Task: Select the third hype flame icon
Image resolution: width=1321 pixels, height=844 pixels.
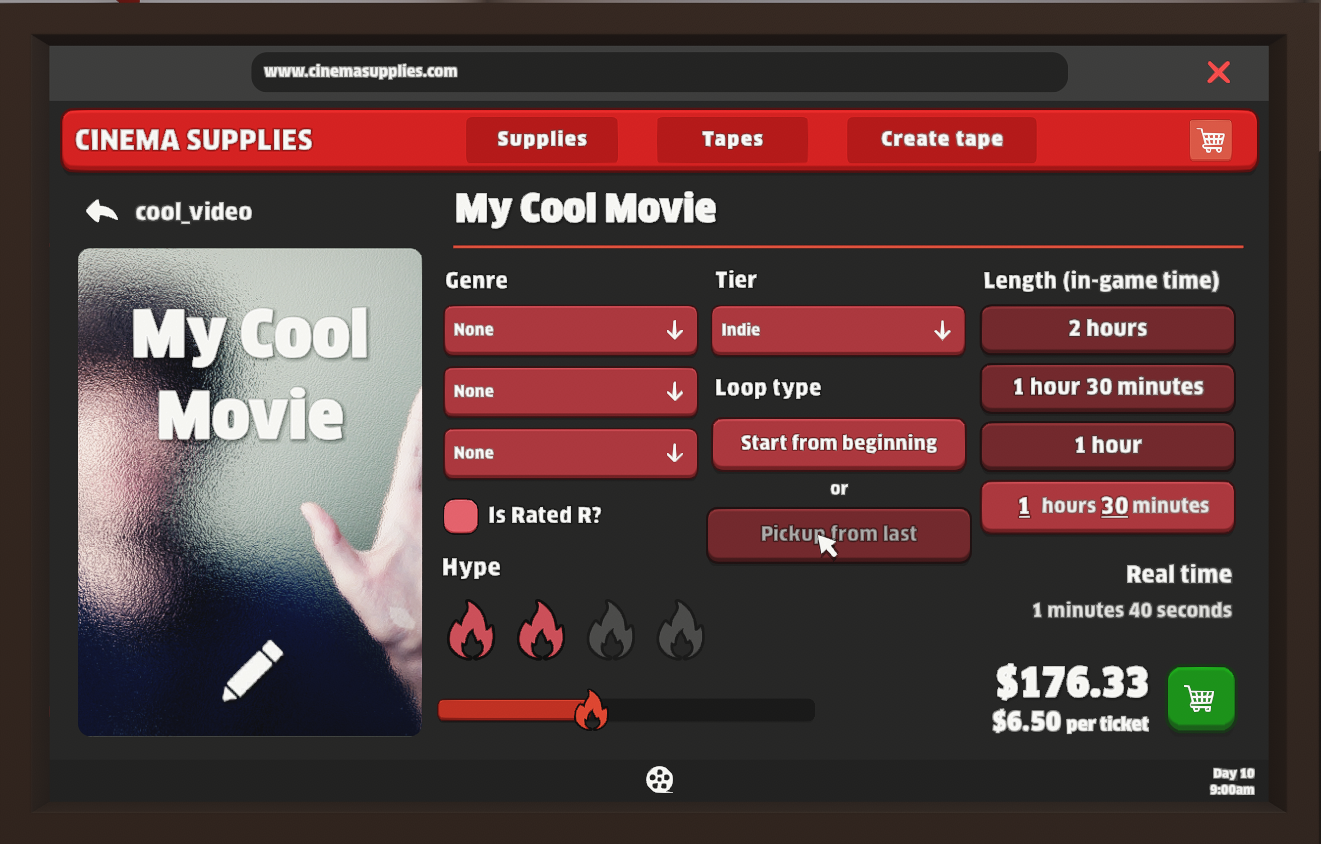Action: click(x=610, y=629)
